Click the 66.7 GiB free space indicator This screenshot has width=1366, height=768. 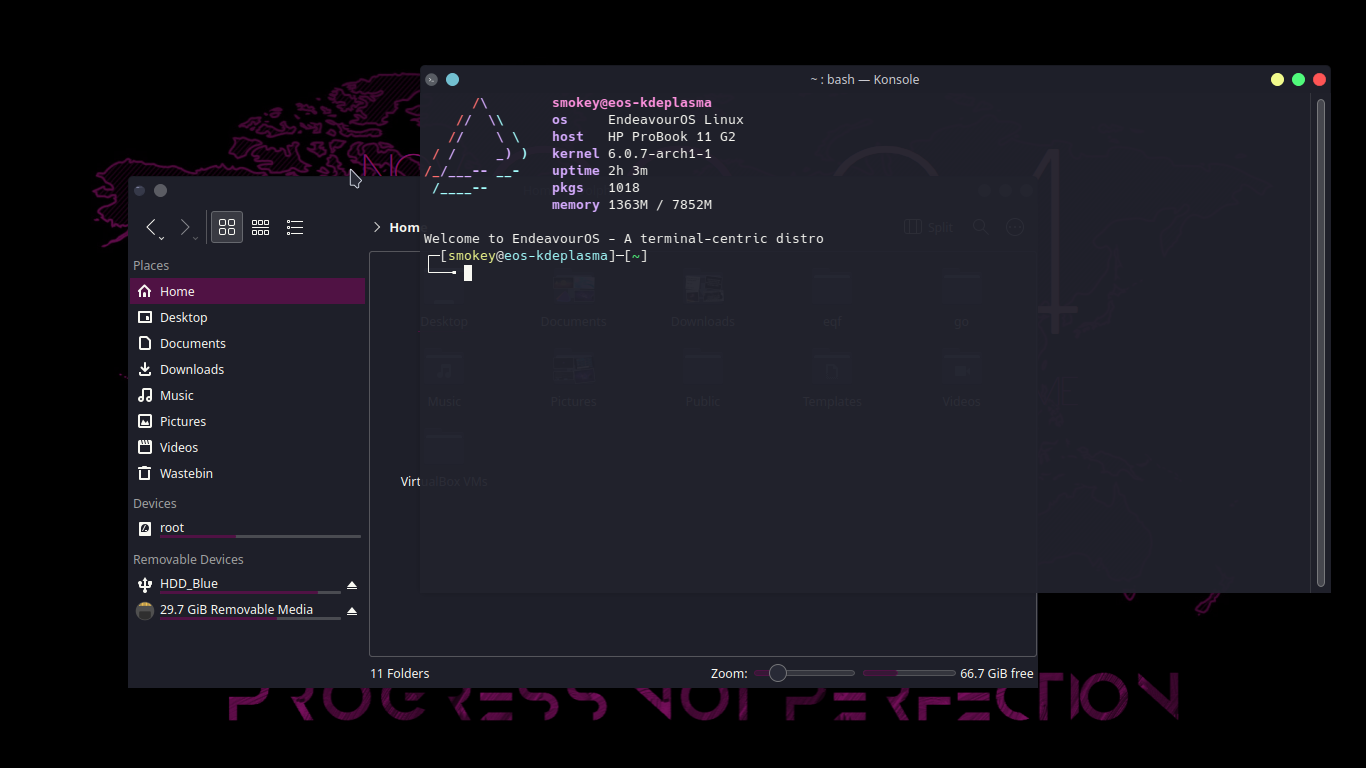click(x=996, y=674)
